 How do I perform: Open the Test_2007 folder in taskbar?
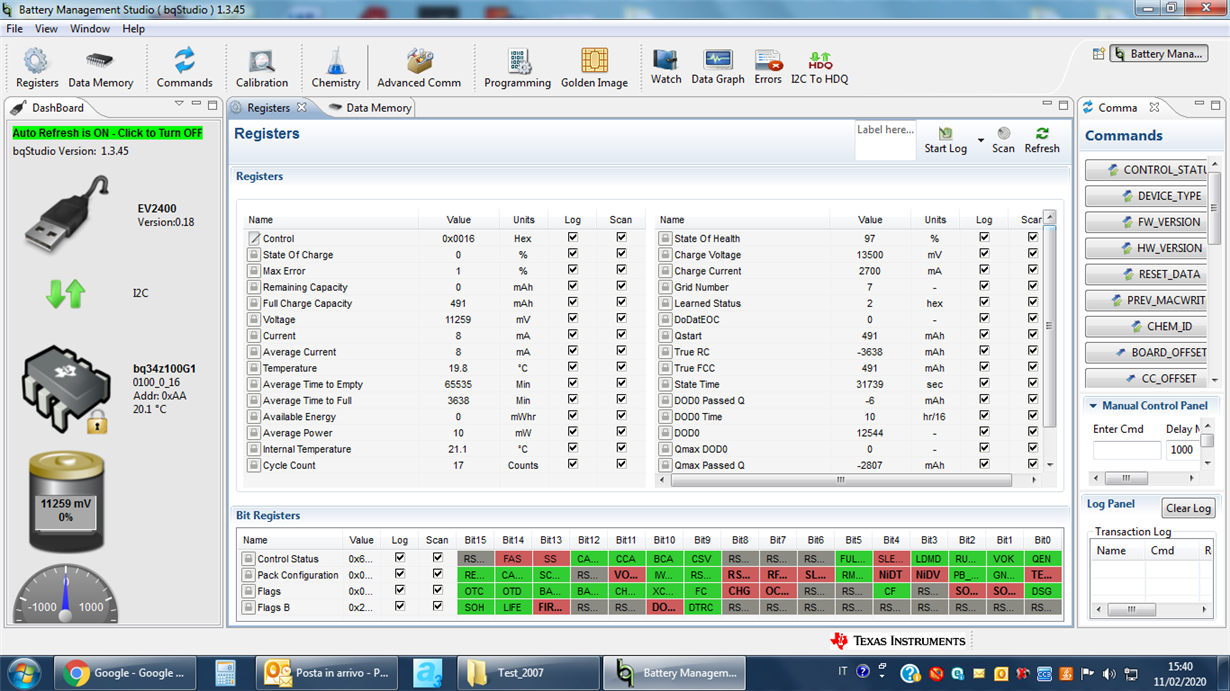[x=528, y=673]
